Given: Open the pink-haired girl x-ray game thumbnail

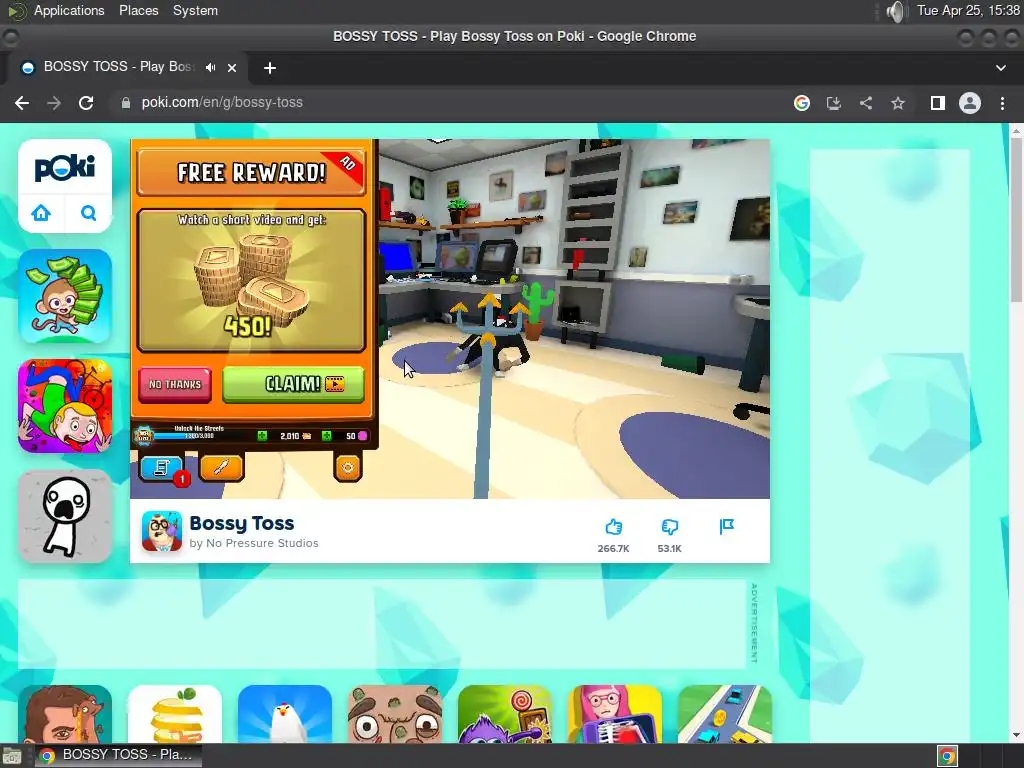Looking at the screenshot, I should [x=615, y=714].
